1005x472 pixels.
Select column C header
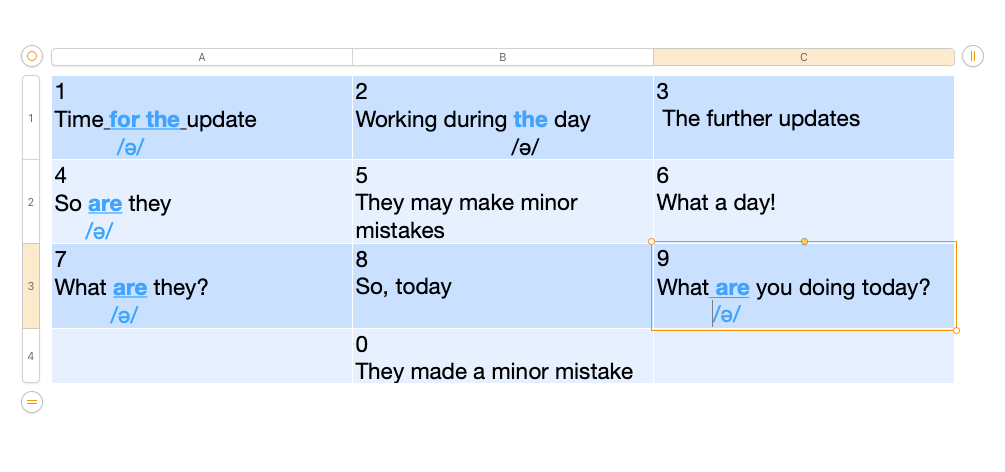tap(803, 57)
